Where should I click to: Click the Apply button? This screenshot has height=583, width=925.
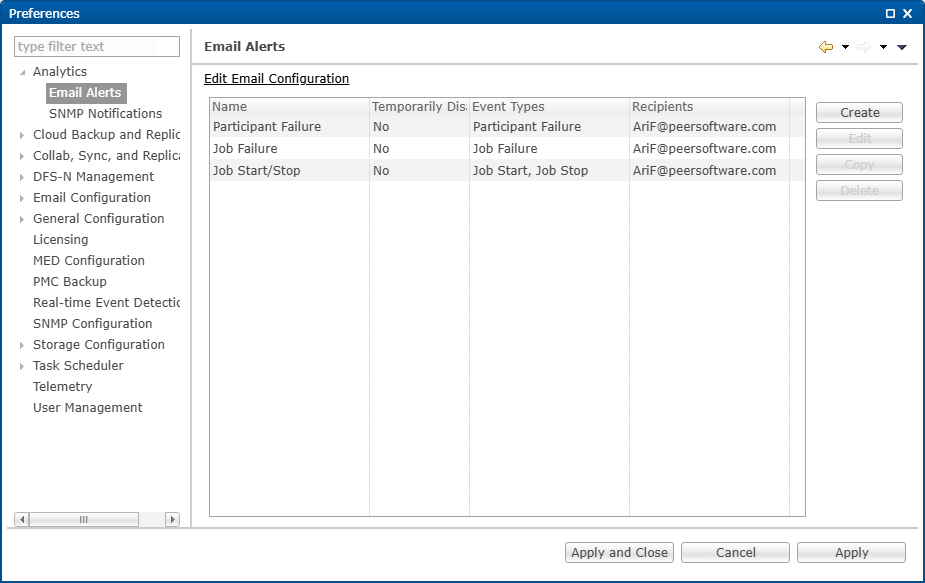(851, 552)
